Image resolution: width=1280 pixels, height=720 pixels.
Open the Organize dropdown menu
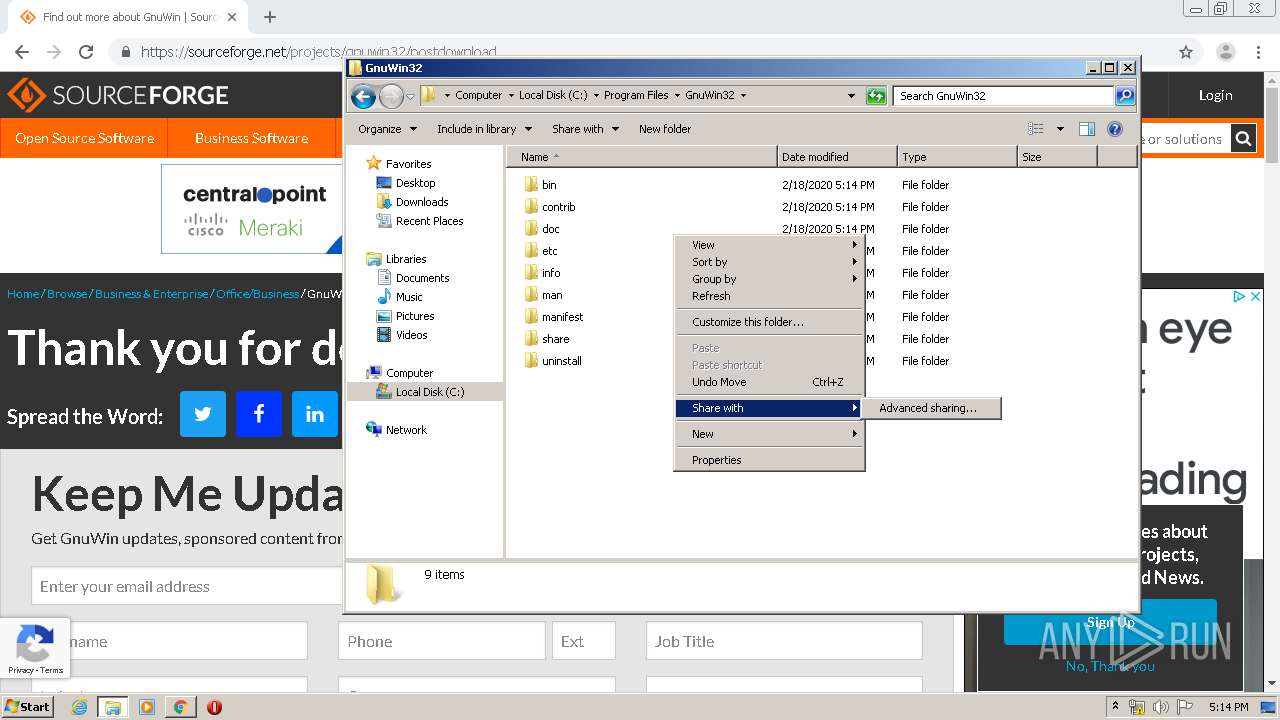coord(387,129)
